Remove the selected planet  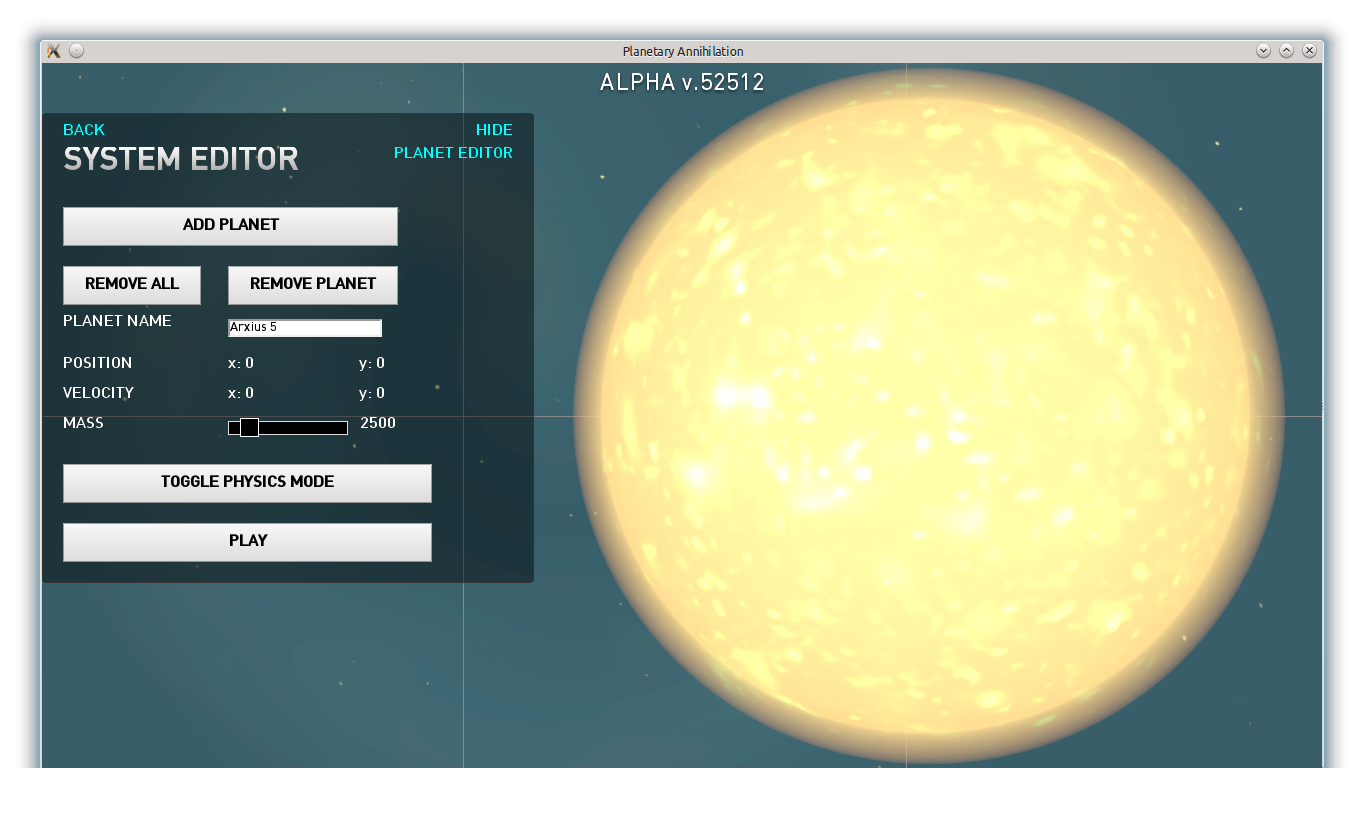point(313,284)
